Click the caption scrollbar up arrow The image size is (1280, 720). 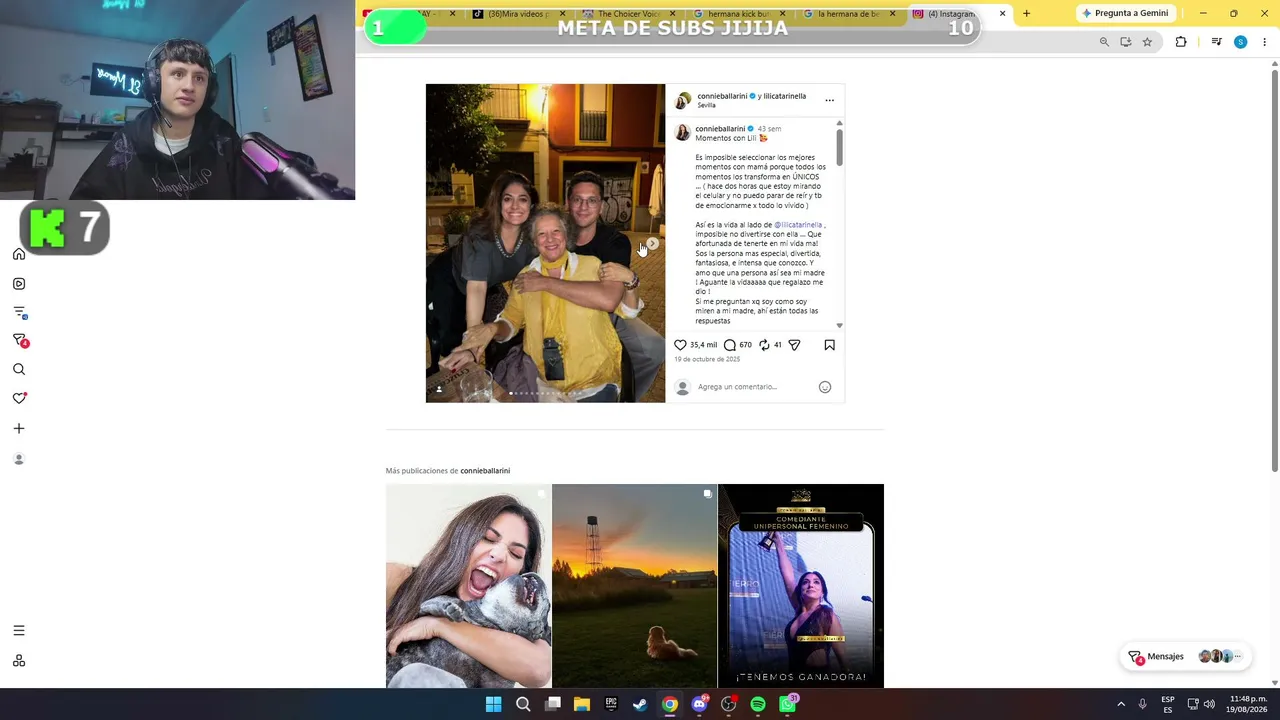tap(839, 123)
